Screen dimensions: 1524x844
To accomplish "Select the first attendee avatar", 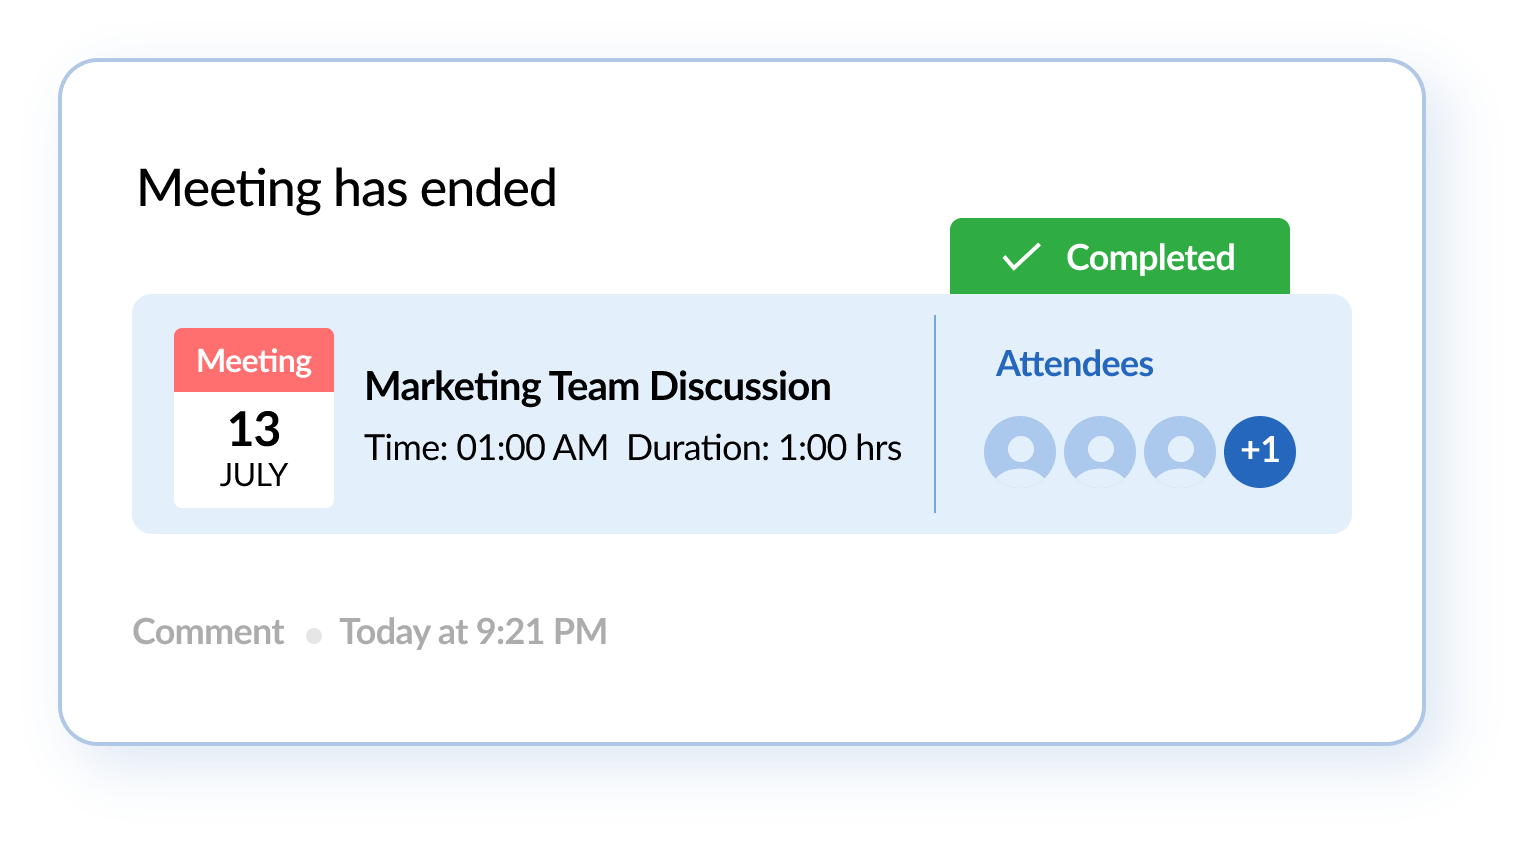I will coord(1020,451).
